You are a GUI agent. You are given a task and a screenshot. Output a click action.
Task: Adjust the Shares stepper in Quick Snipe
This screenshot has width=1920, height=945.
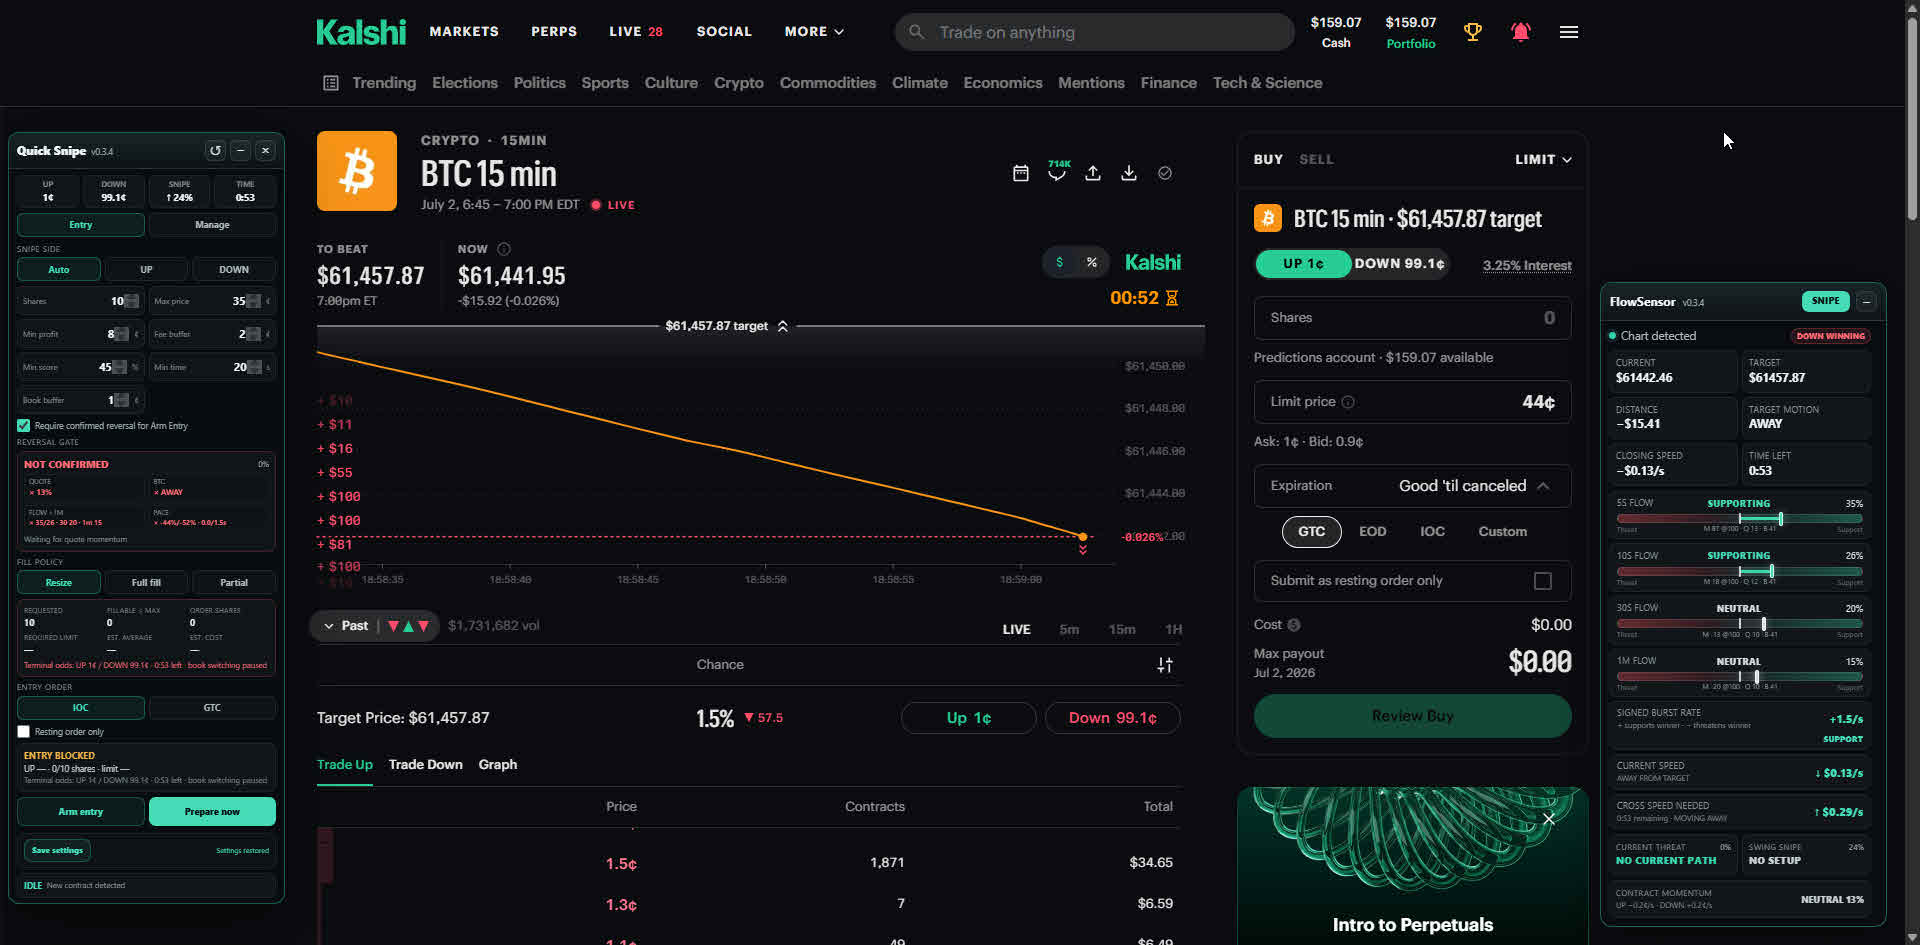(131, 301)
